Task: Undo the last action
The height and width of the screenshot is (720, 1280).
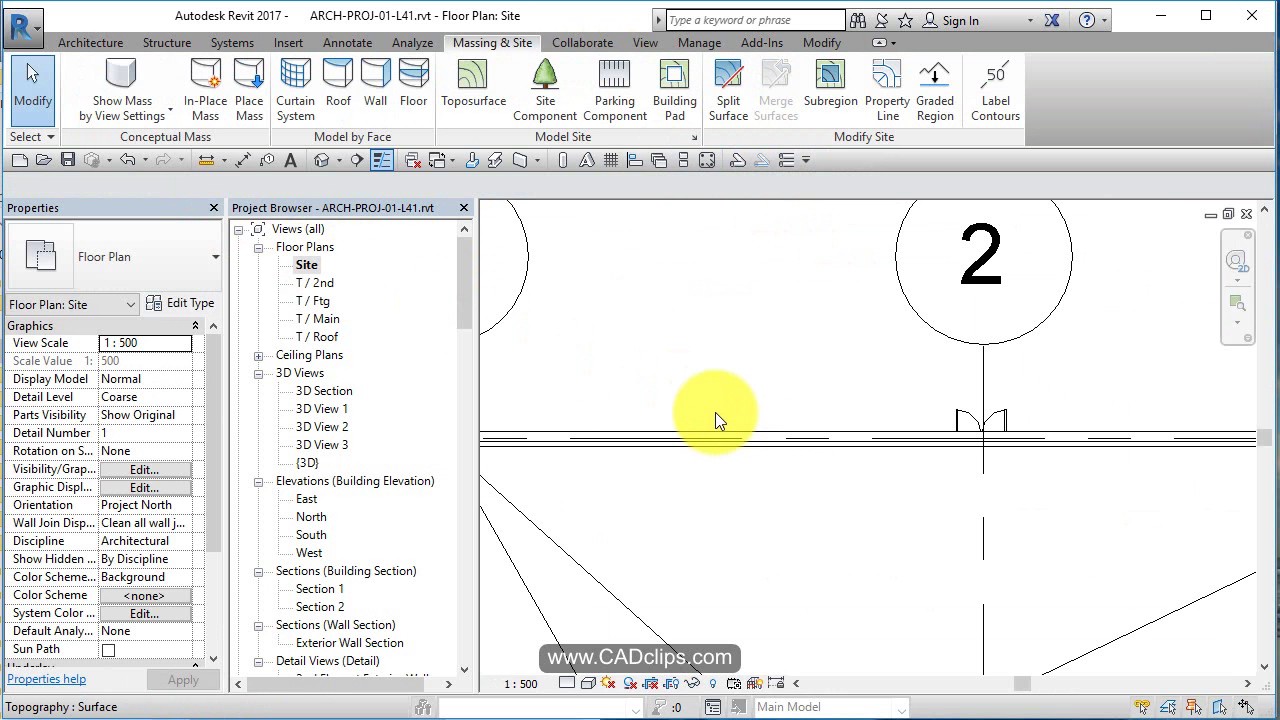Action: click(x=127, y=160)
